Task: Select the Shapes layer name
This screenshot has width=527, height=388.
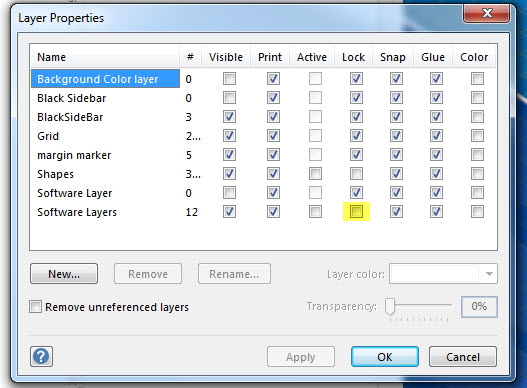Action: (x=55, y=174)
